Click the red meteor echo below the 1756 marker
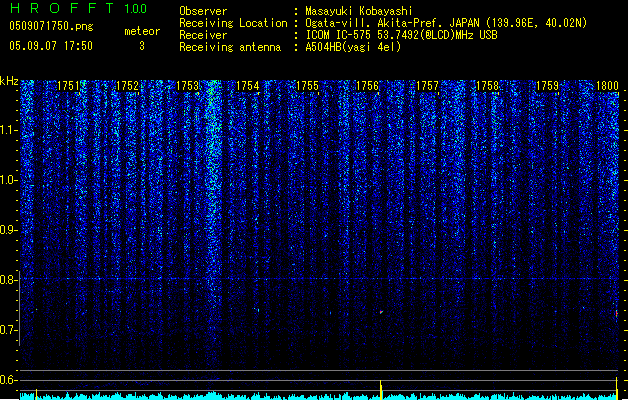 pos(381,312)
